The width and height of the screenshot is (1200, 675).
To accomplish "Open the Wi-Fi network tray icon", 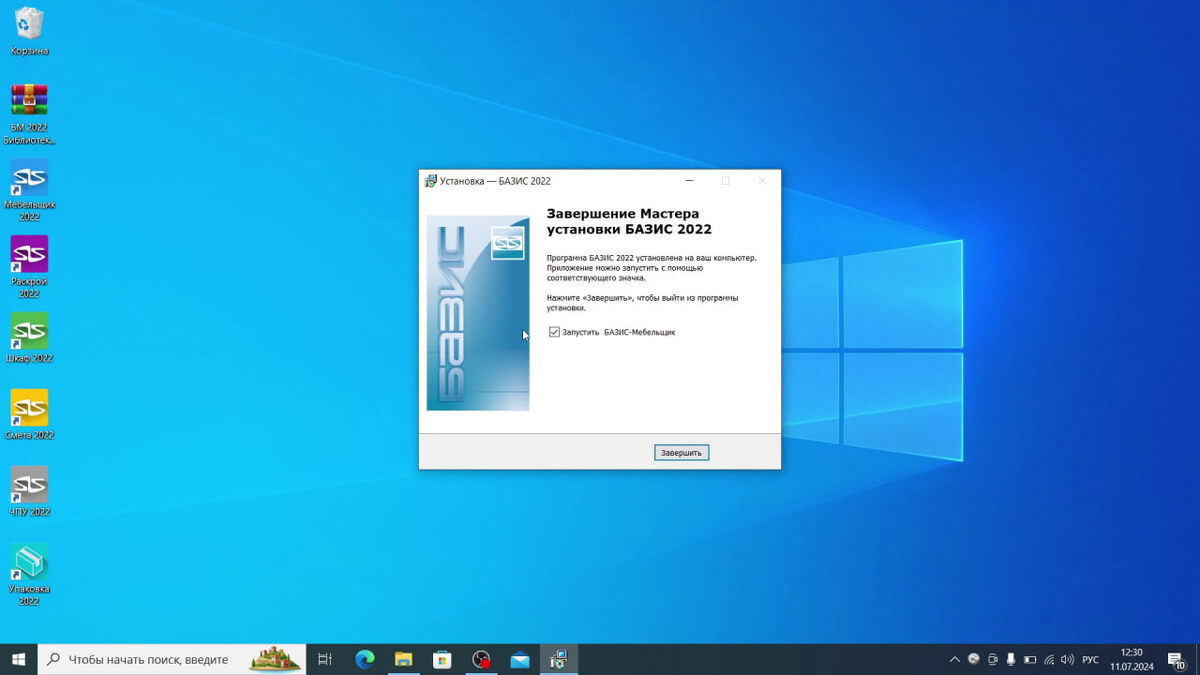I will (x=1049, y=660).
